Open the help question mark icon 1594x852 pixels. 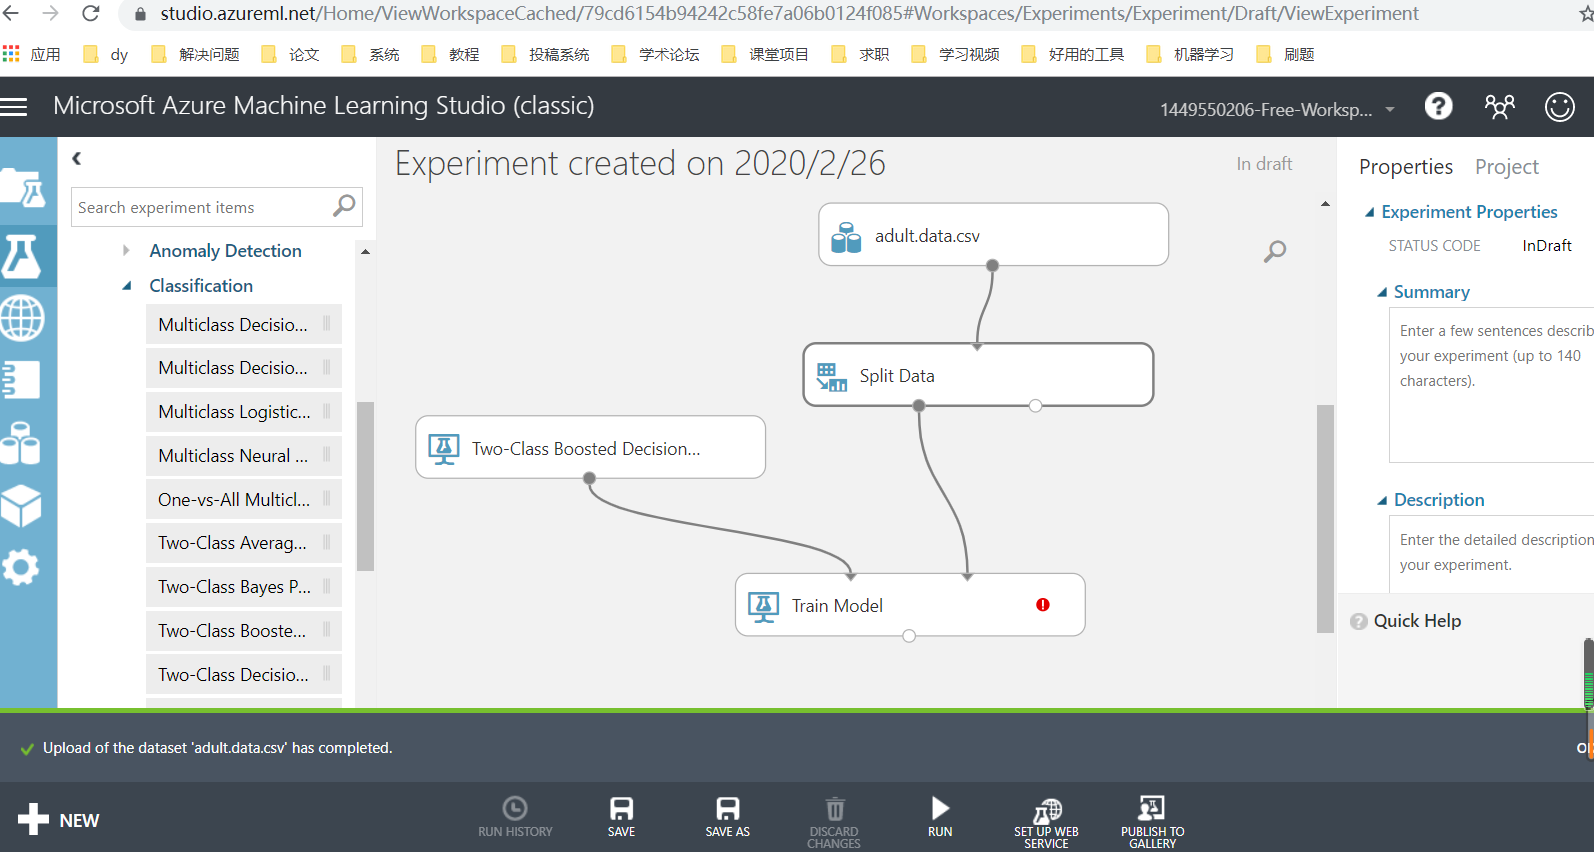pos(1438,106)
